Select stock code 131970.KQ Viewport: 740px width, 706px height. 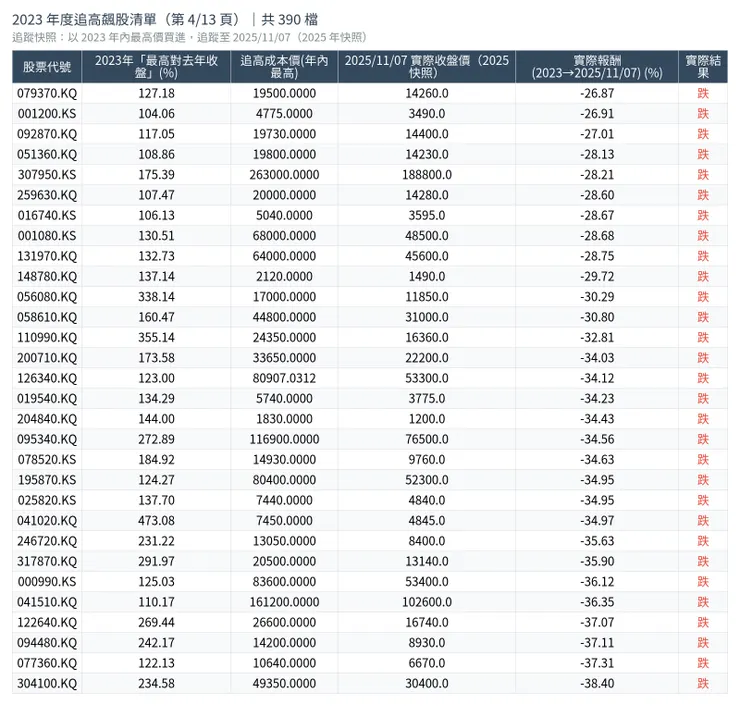47,256
